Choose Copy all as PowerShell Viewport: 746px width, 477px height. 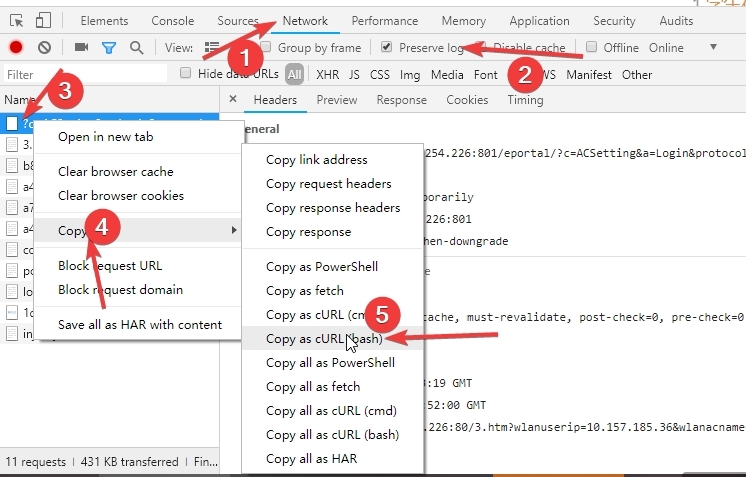click(x=333, y=363)
